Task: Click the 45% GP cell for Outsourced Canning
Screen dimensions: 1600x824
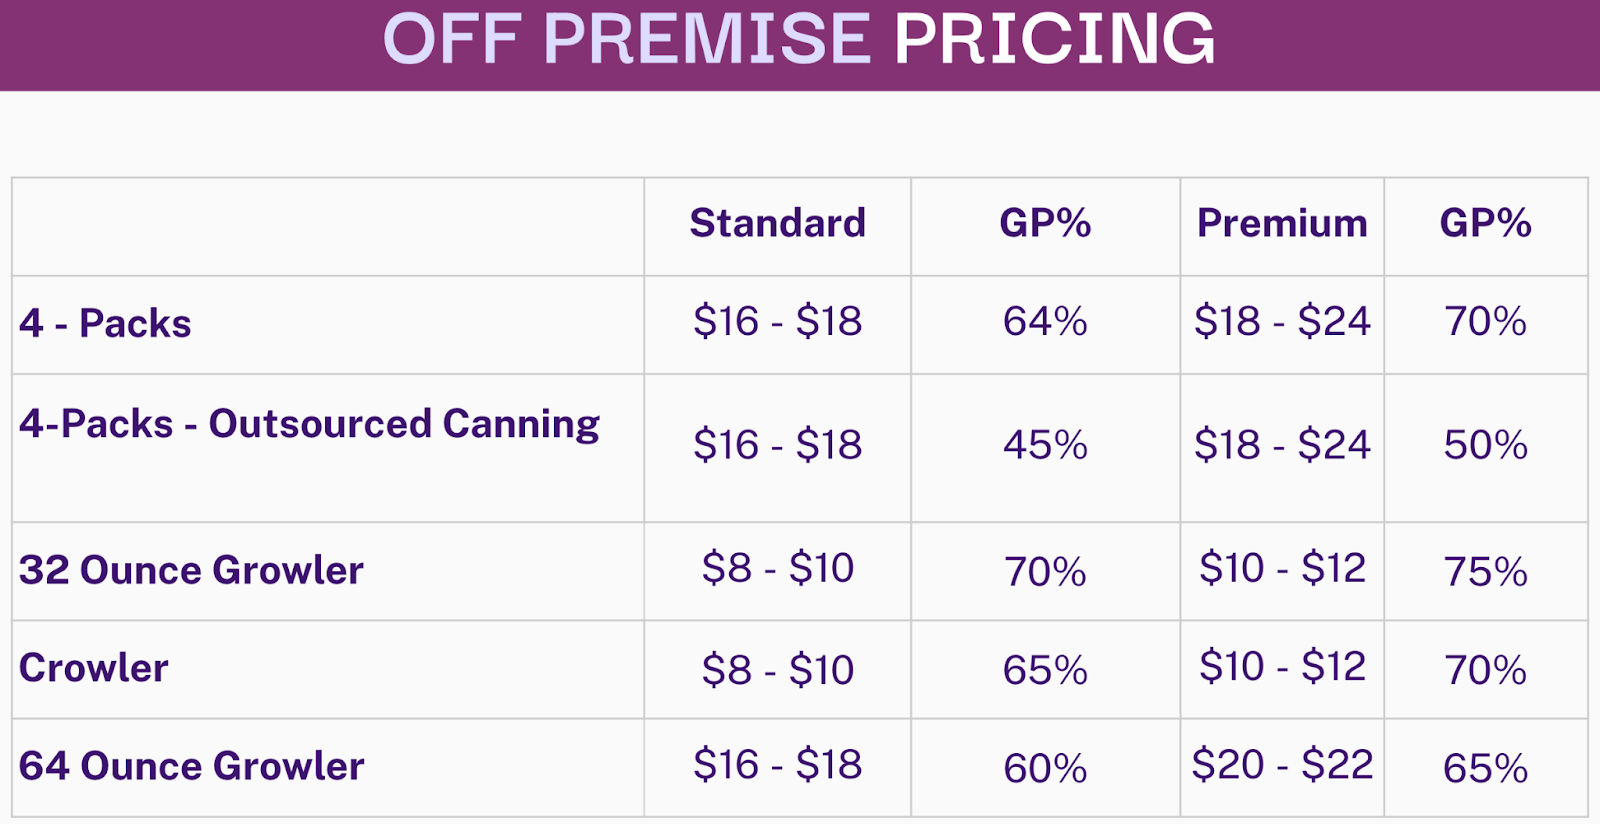Action: point(1045,445)
